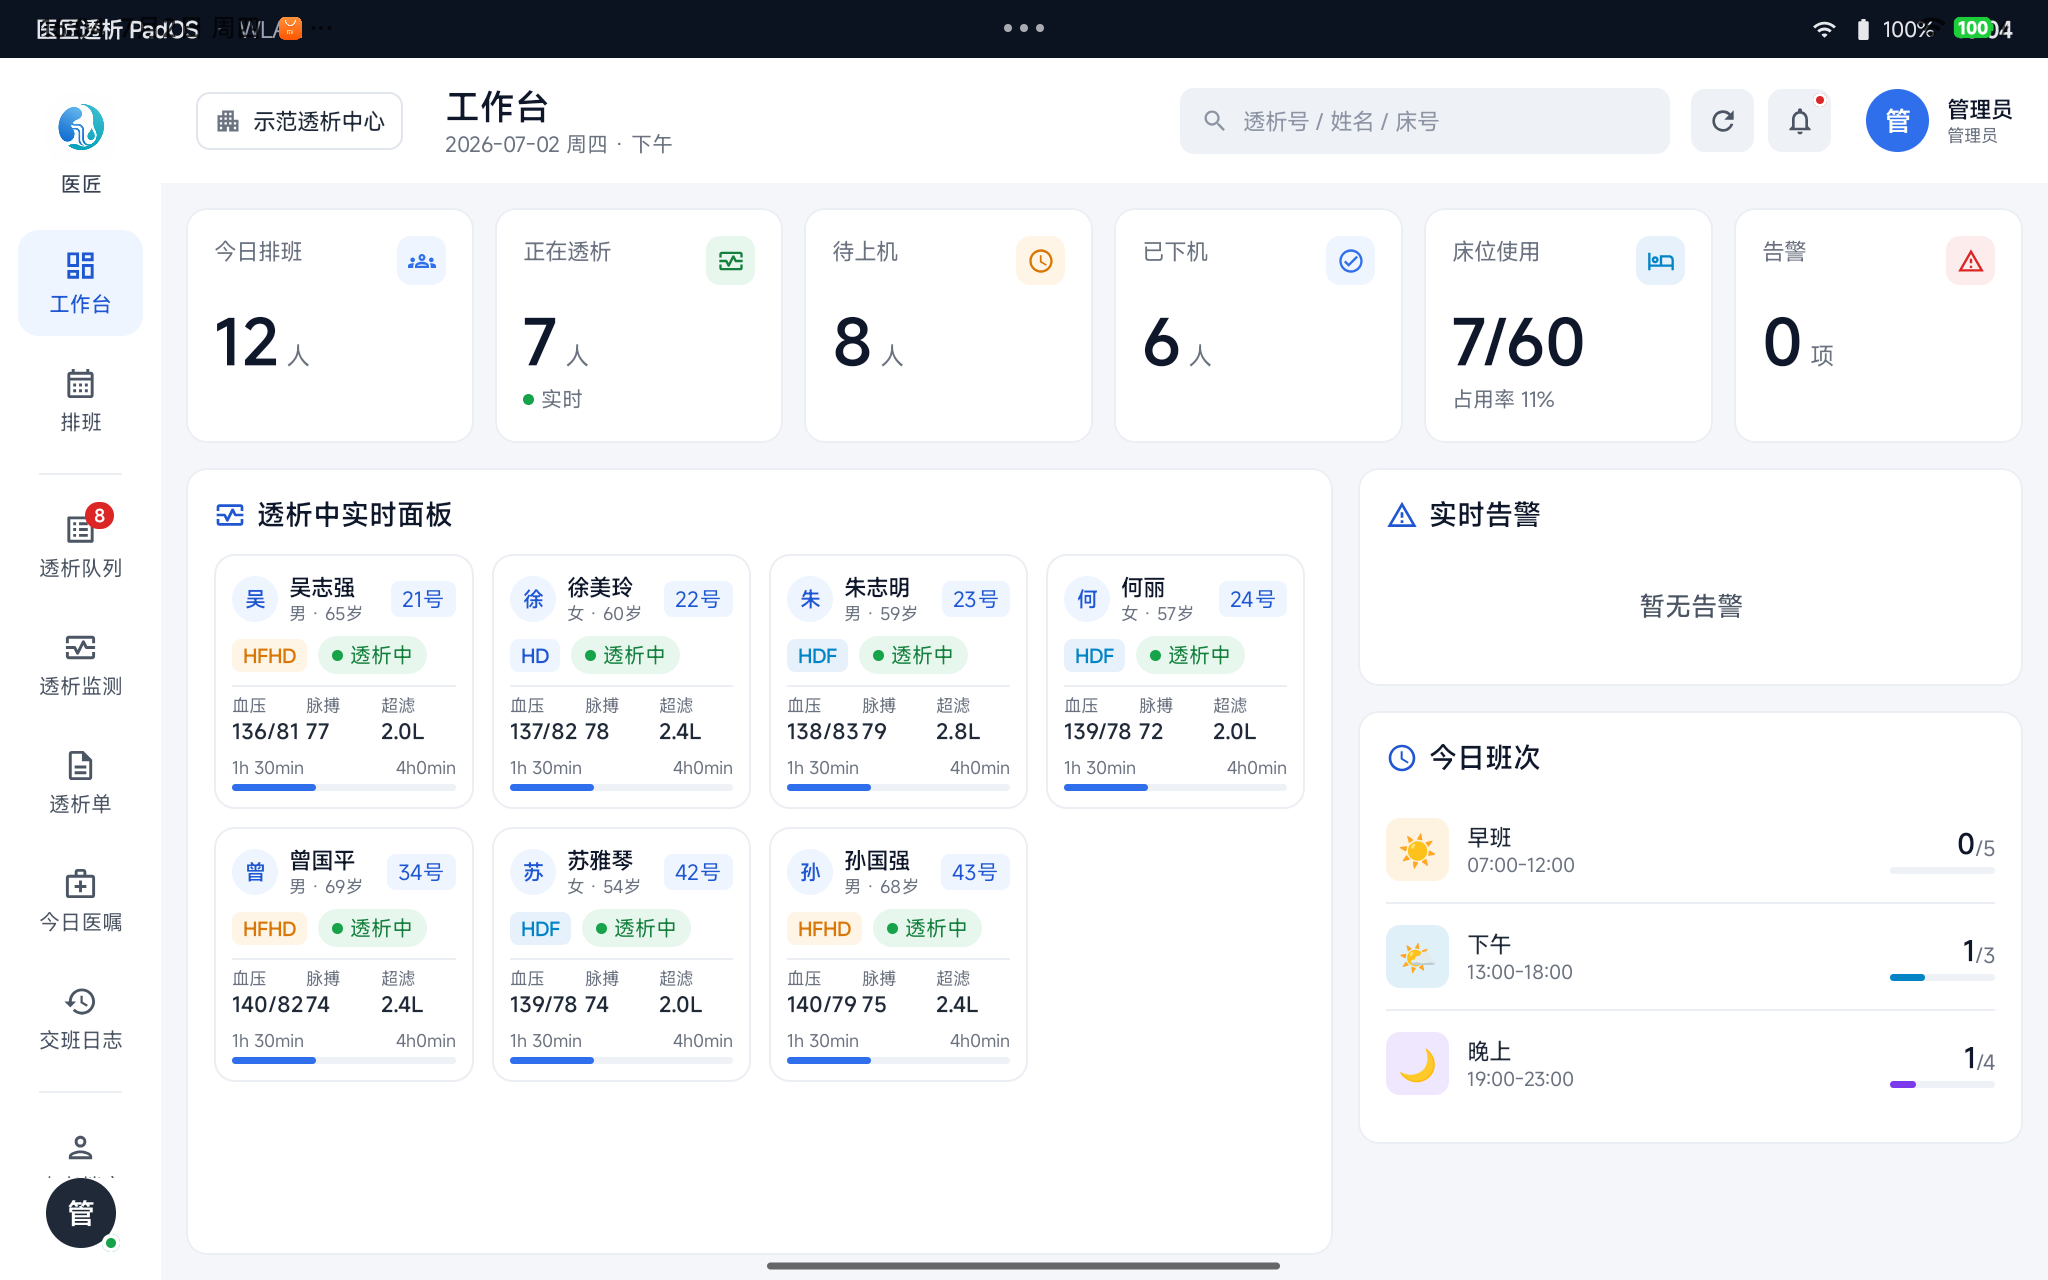The height and width of the screenshot is (1280, 2048).
Task: Open the notification bell
Action: pyautogui.click(x=1799, y=121)
